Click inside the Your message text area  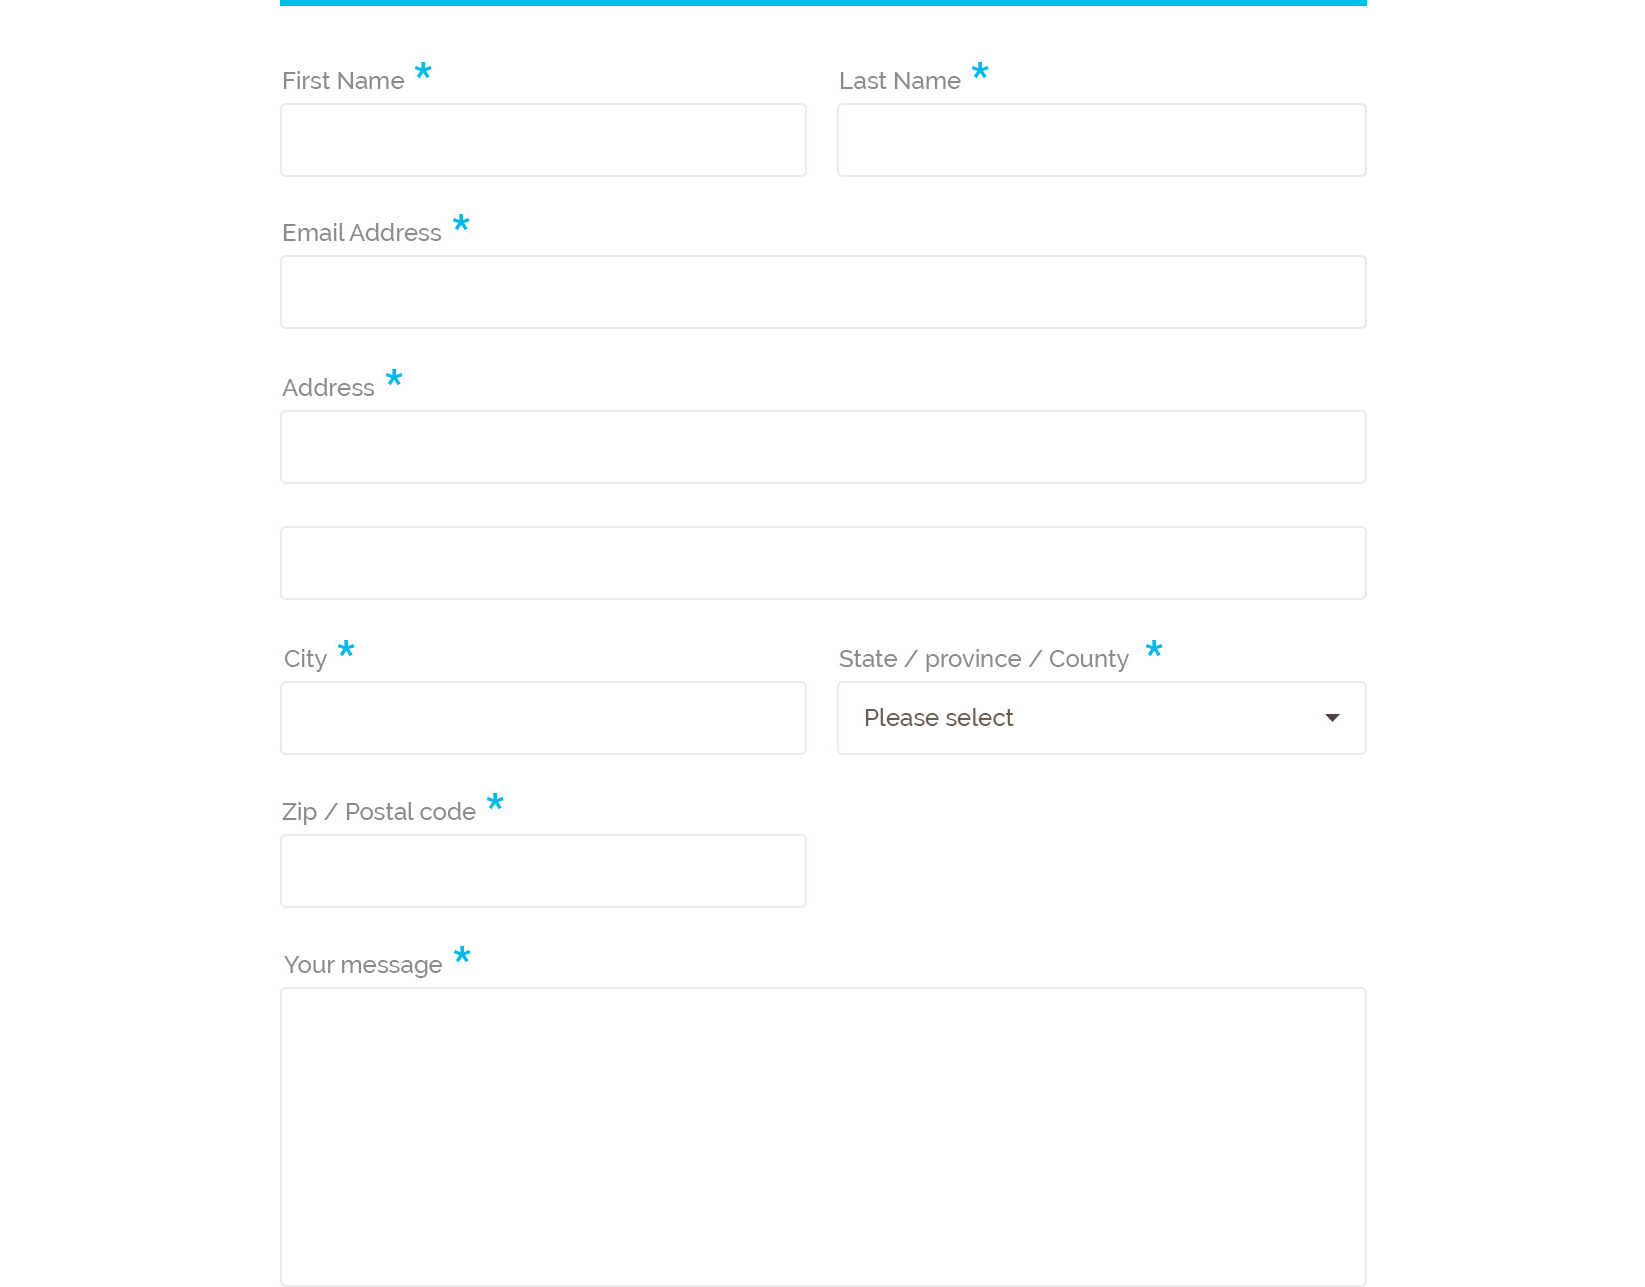(x=823, y=1136)
